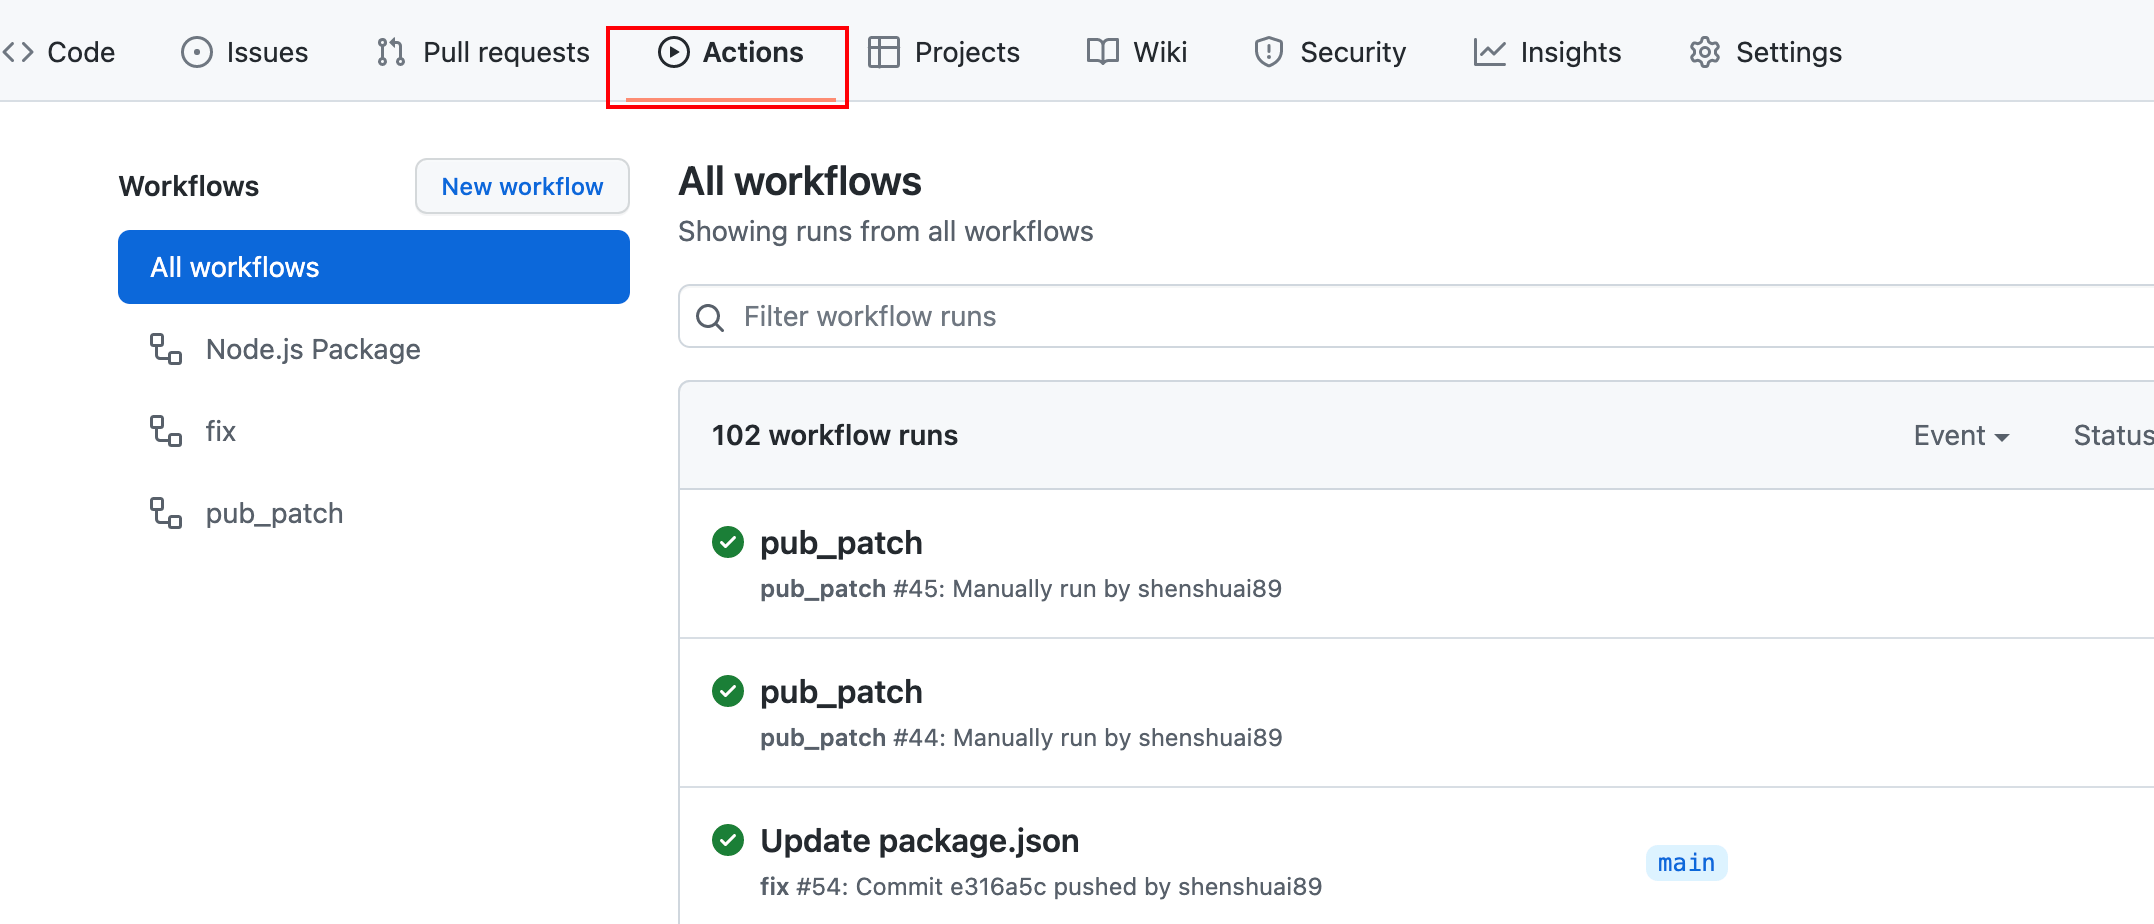Open the Wiki tab
This screenshot has height=924, width=2154.
click(1136, 52)
